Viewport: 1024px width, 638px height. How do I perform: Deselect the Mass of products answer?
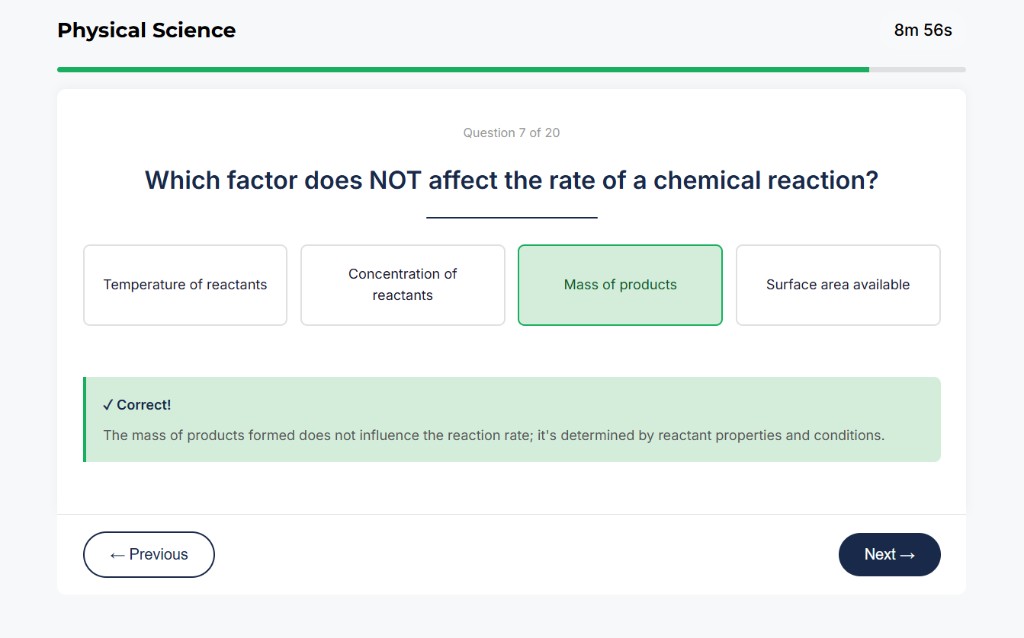[620, 285]
